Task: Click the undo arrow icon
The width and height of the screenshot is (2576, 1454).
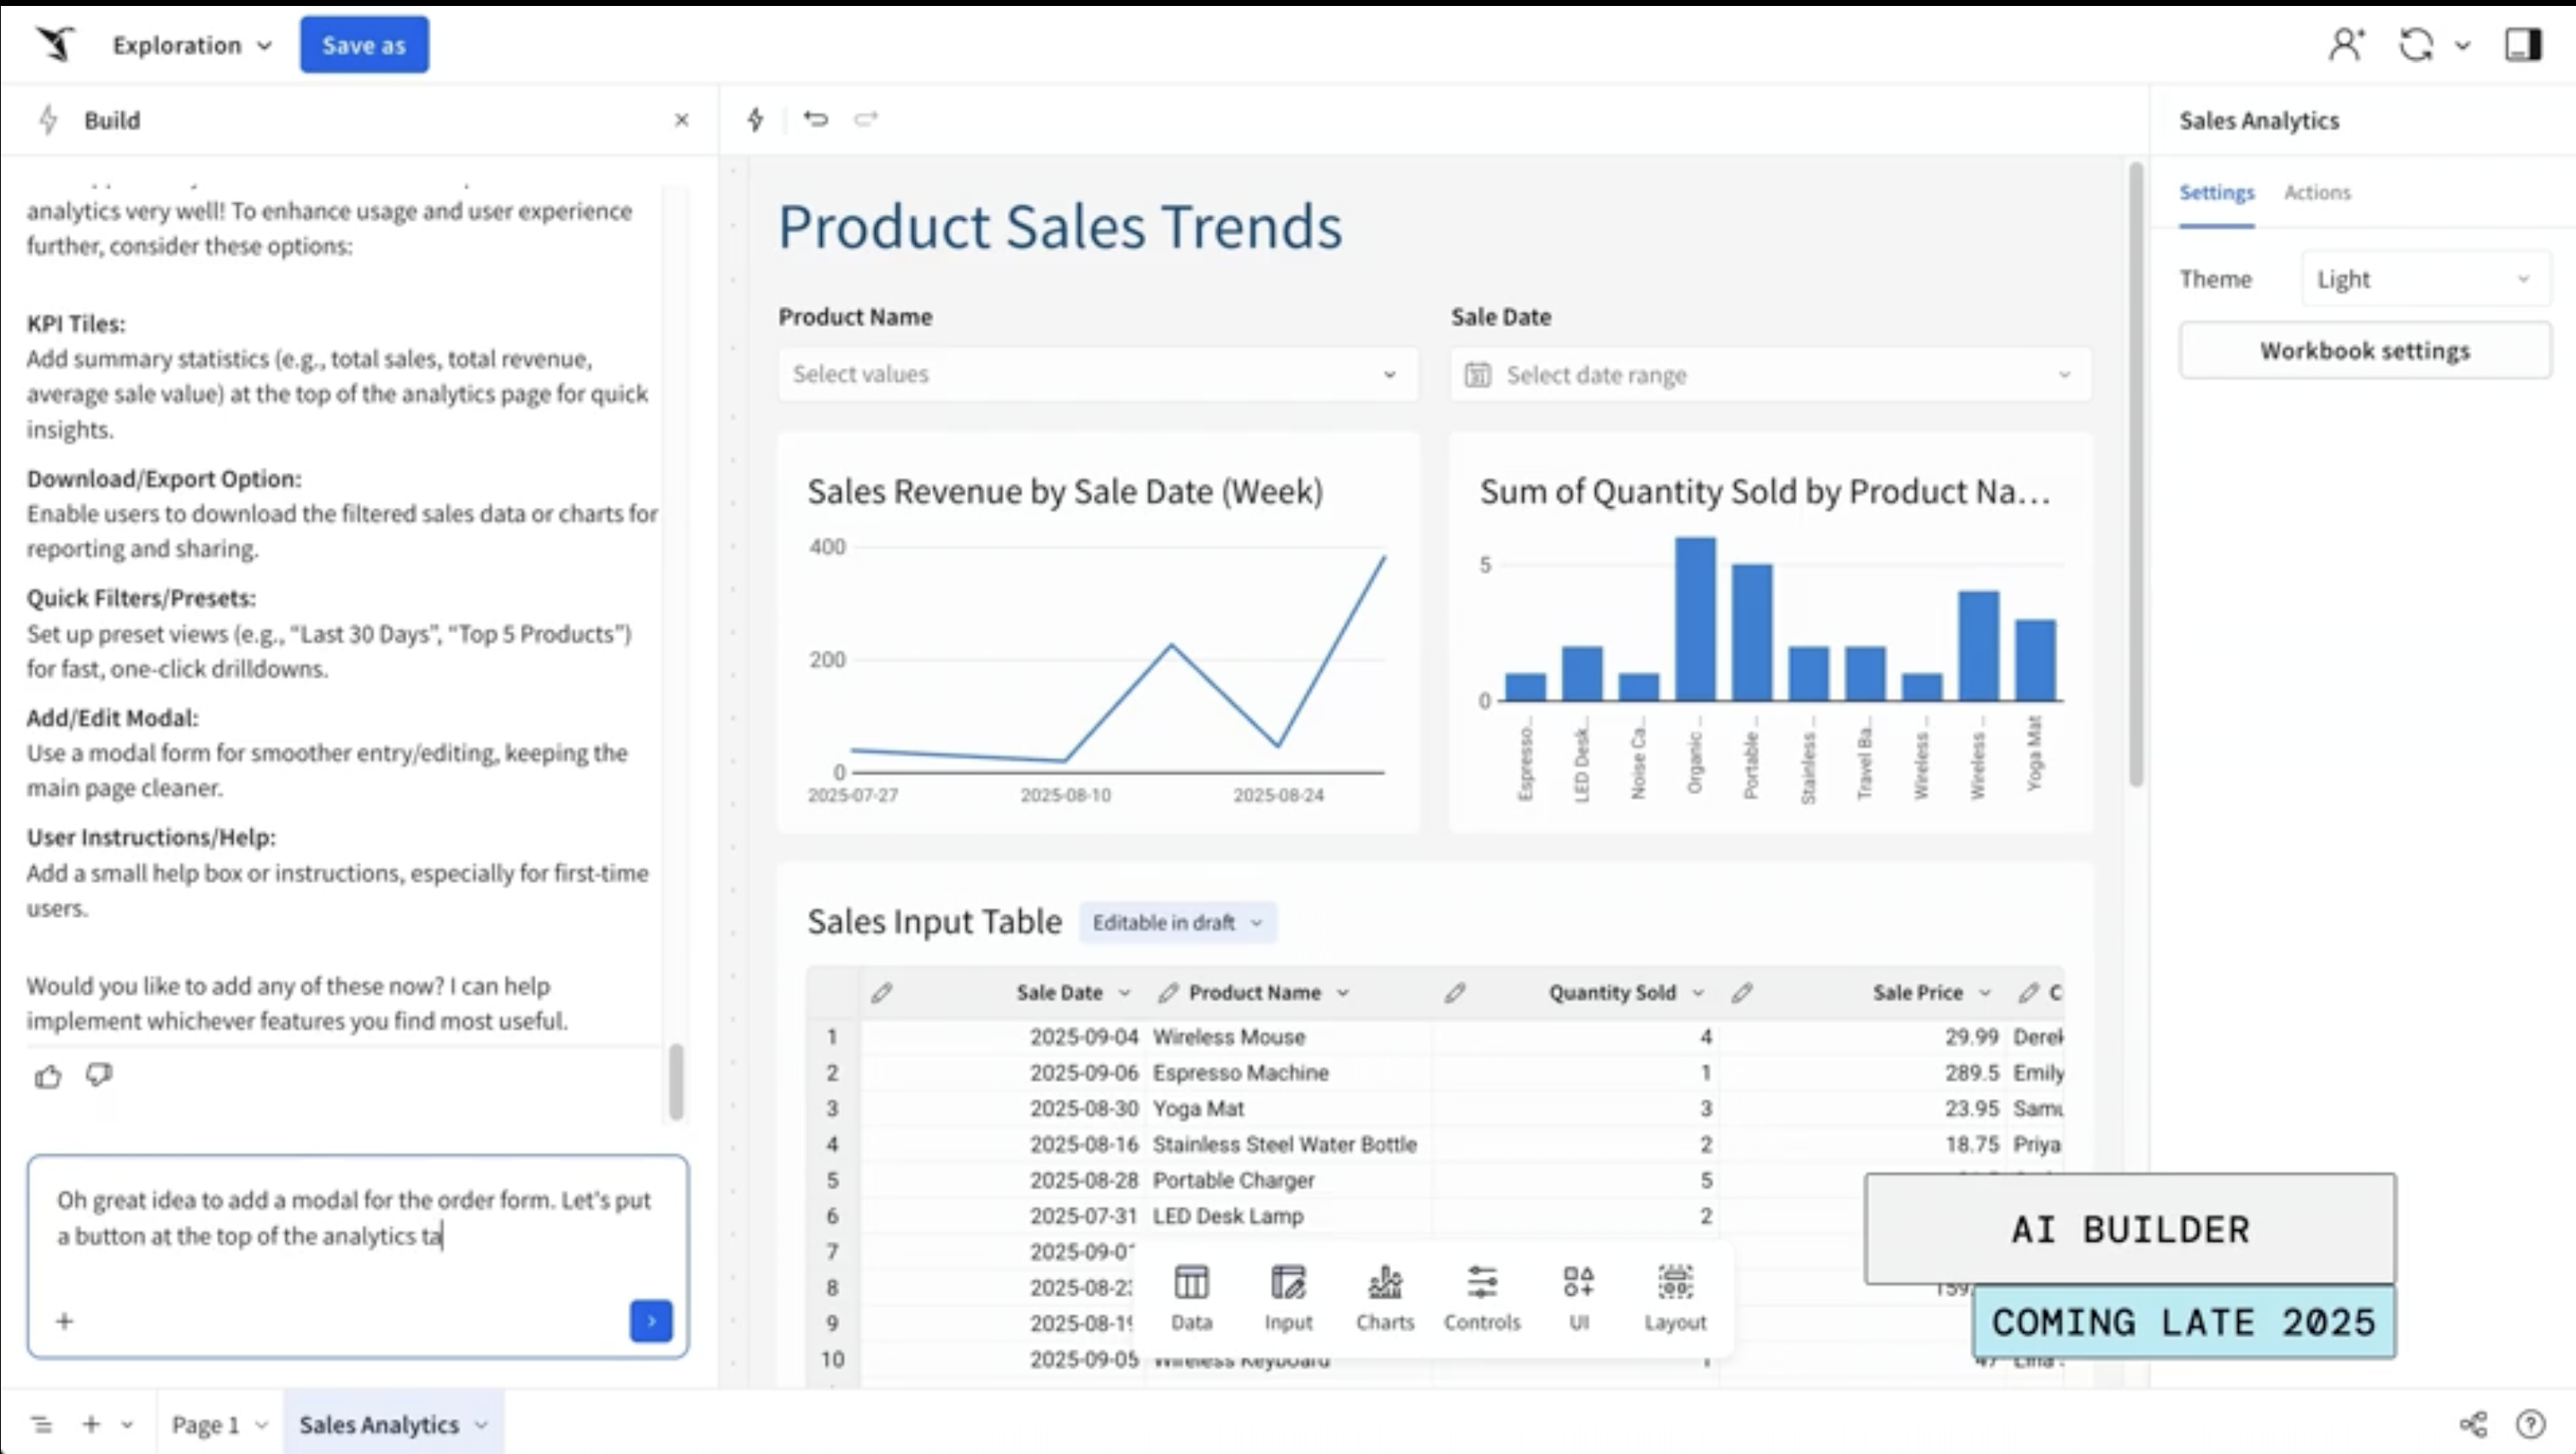Action: pos(816,119)
